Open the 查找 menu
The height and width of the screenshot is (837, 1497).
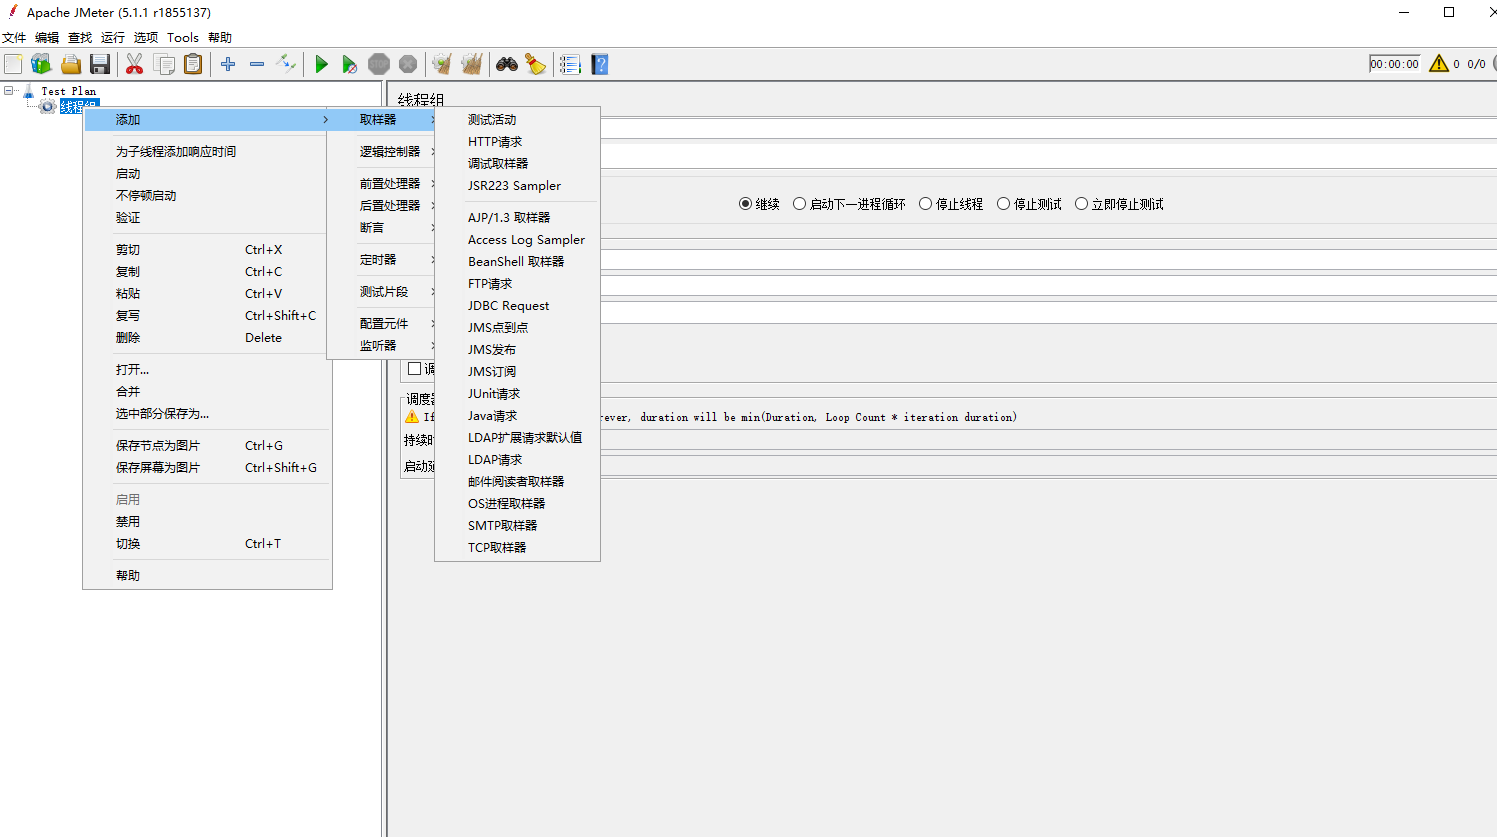coord(80,38)
